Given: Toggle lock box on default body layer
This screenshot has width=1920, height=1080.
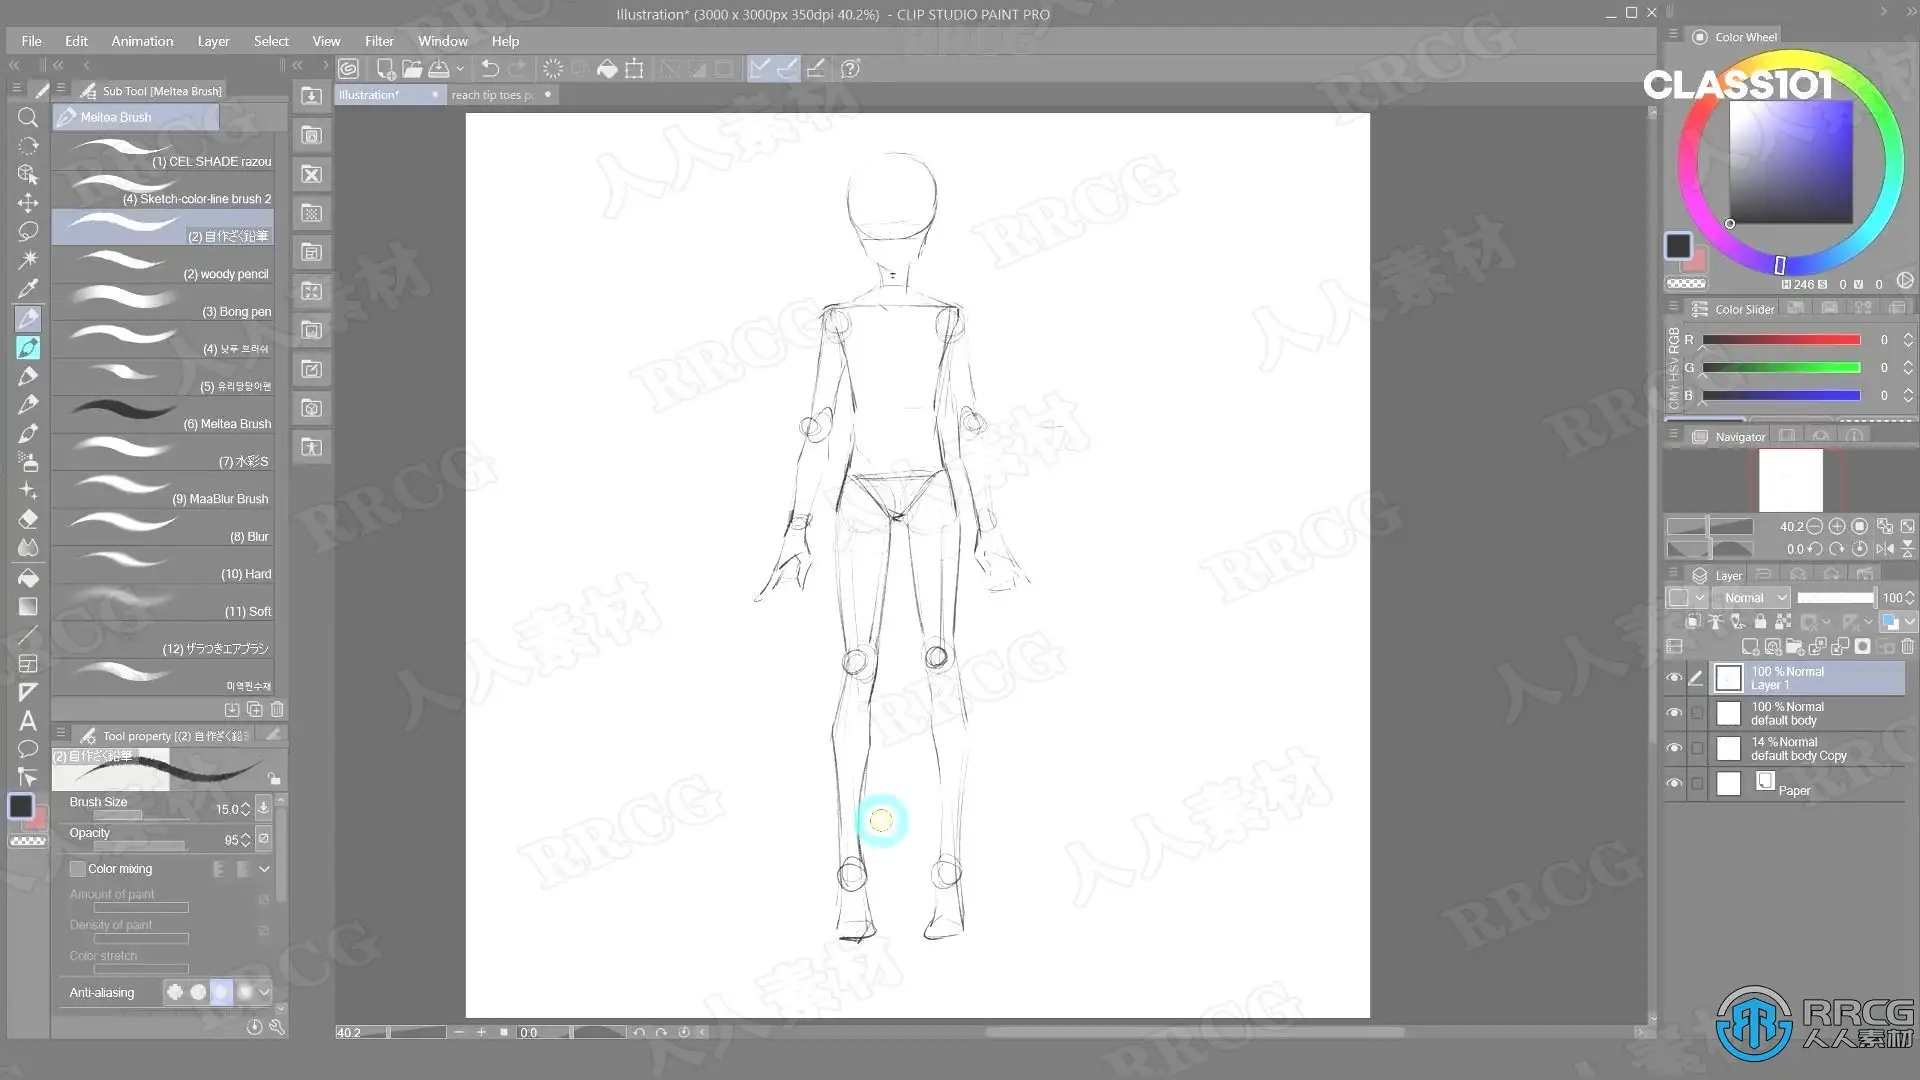Looking at the screenshot, I should pyautogui.click(x=1696, y=713).
